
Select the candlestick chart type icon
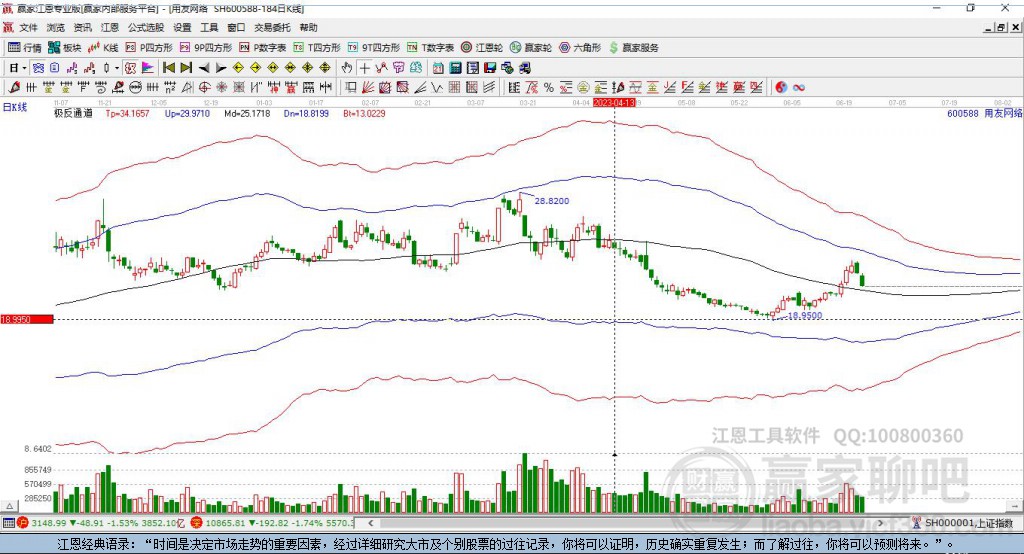(x=106, y=68)
